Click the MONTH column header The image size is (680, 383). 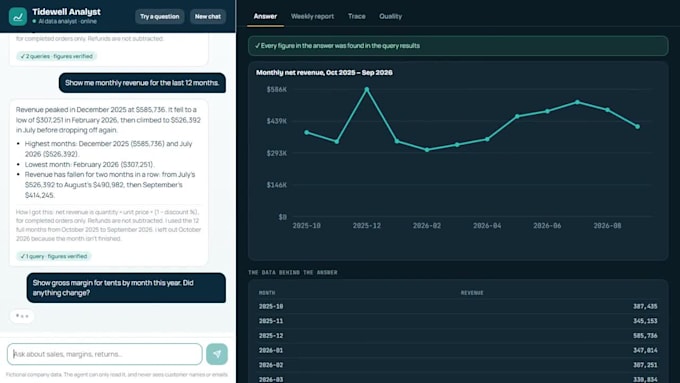[x=267, y=293]
